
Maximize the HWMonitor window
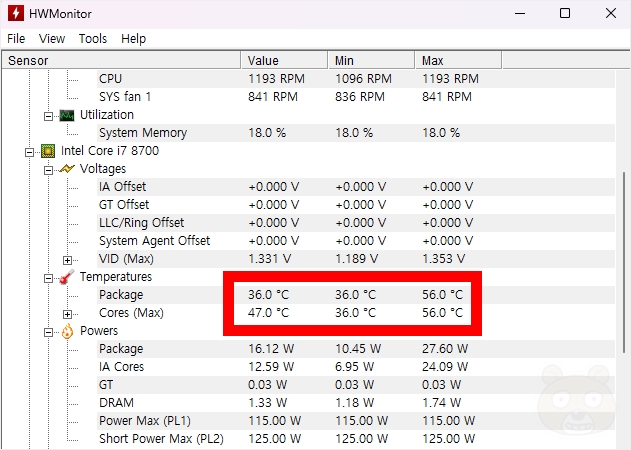[x=565, y=13]
